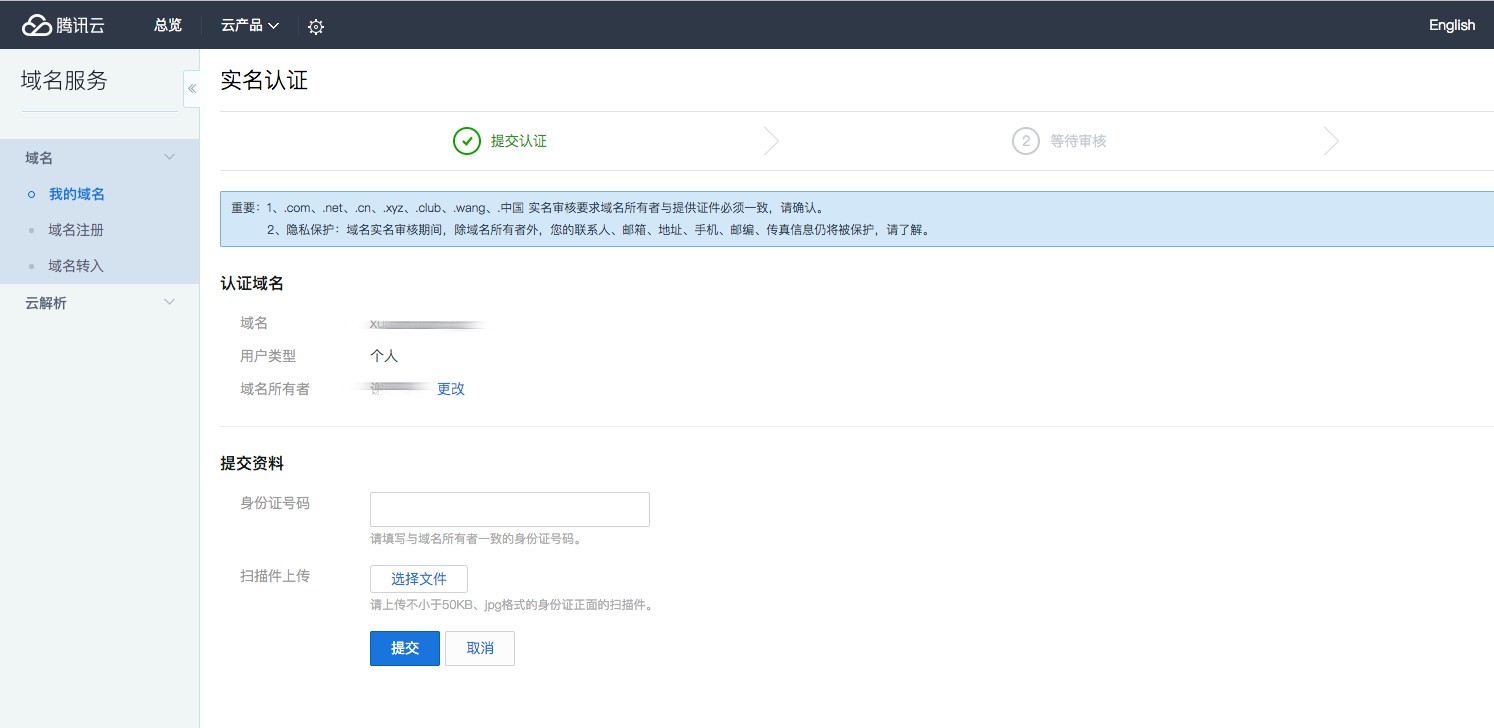
Task: Collapse the 域名 sidebar section
Action: click(x=169, y=158)
